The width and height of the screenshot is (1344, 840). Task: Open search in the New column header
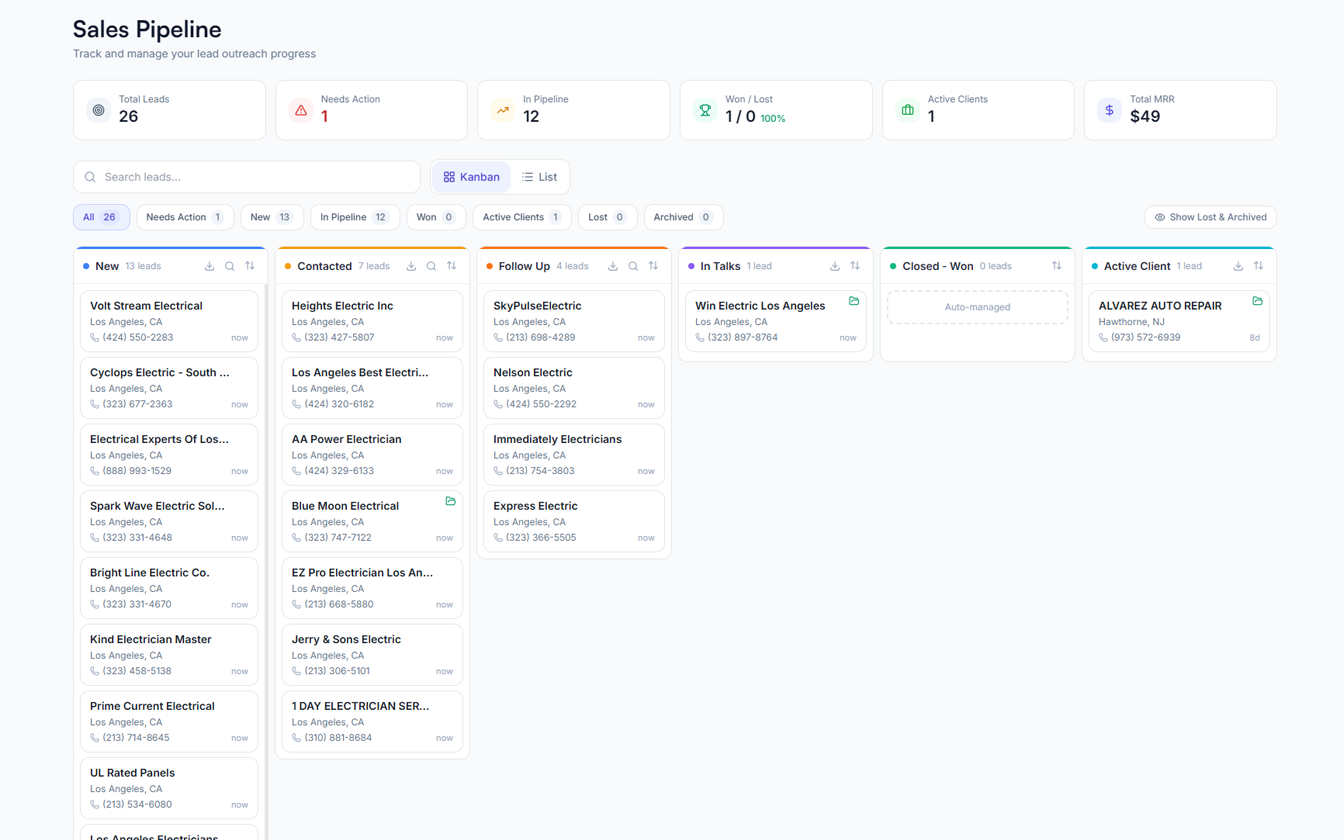(230, 266)
